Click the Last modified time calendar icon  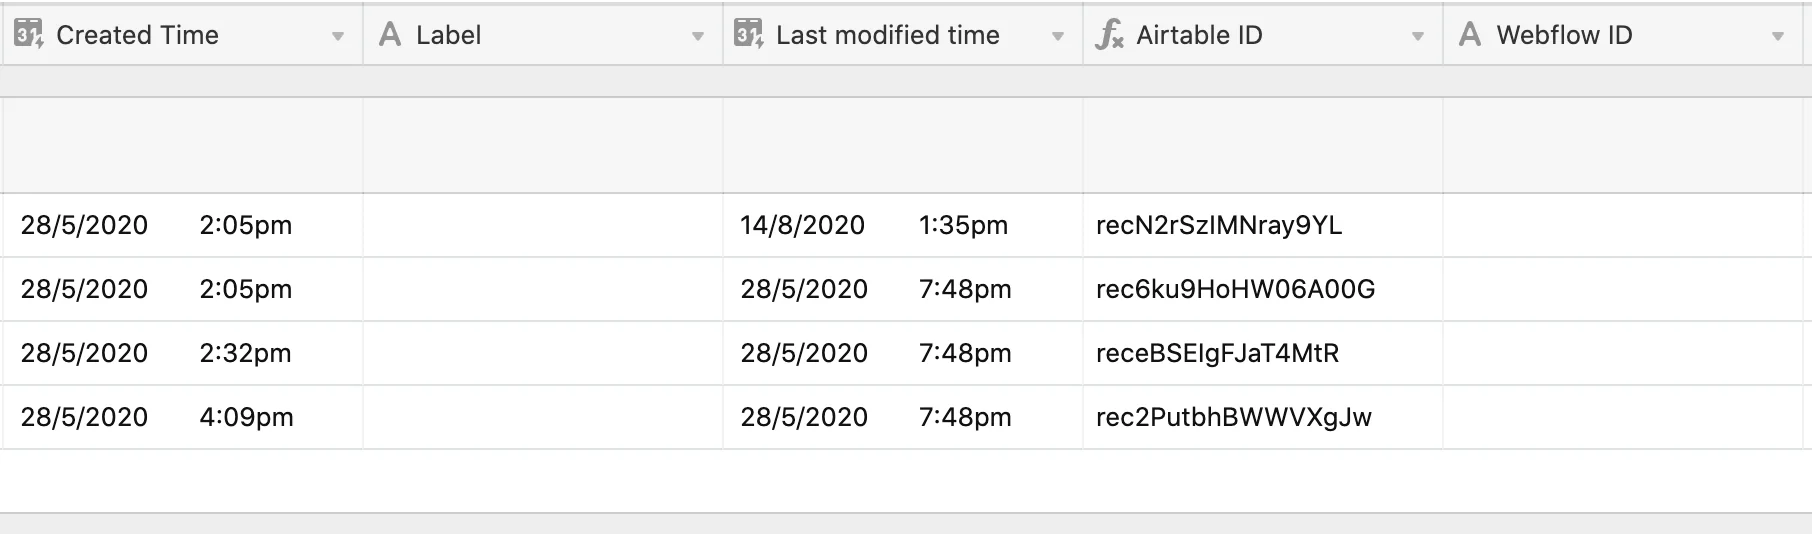tap(748, 35)
